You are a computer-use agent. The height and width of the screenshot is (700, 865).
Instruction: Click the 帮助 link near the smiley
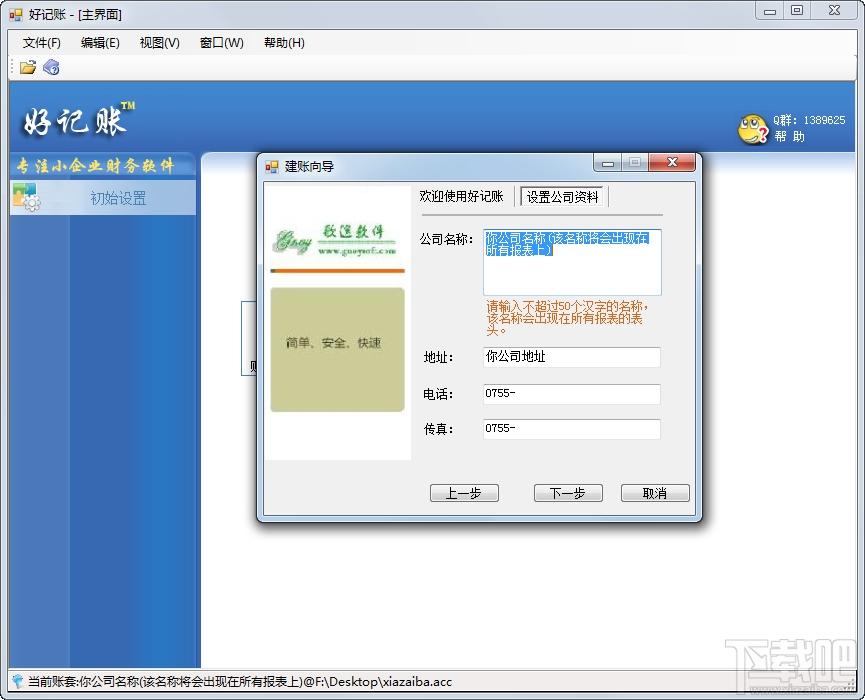[x=789, y=136]
